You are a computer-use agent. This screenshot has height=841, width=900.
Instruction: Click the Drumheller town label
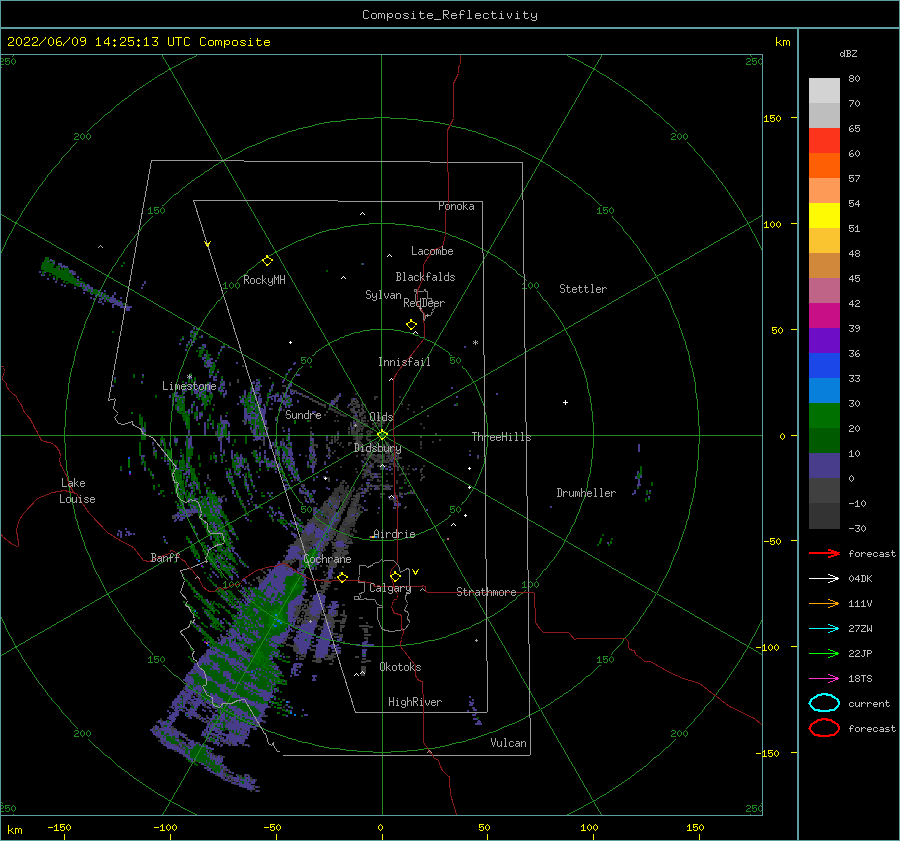pyautogui.click(x=586, y=493)
